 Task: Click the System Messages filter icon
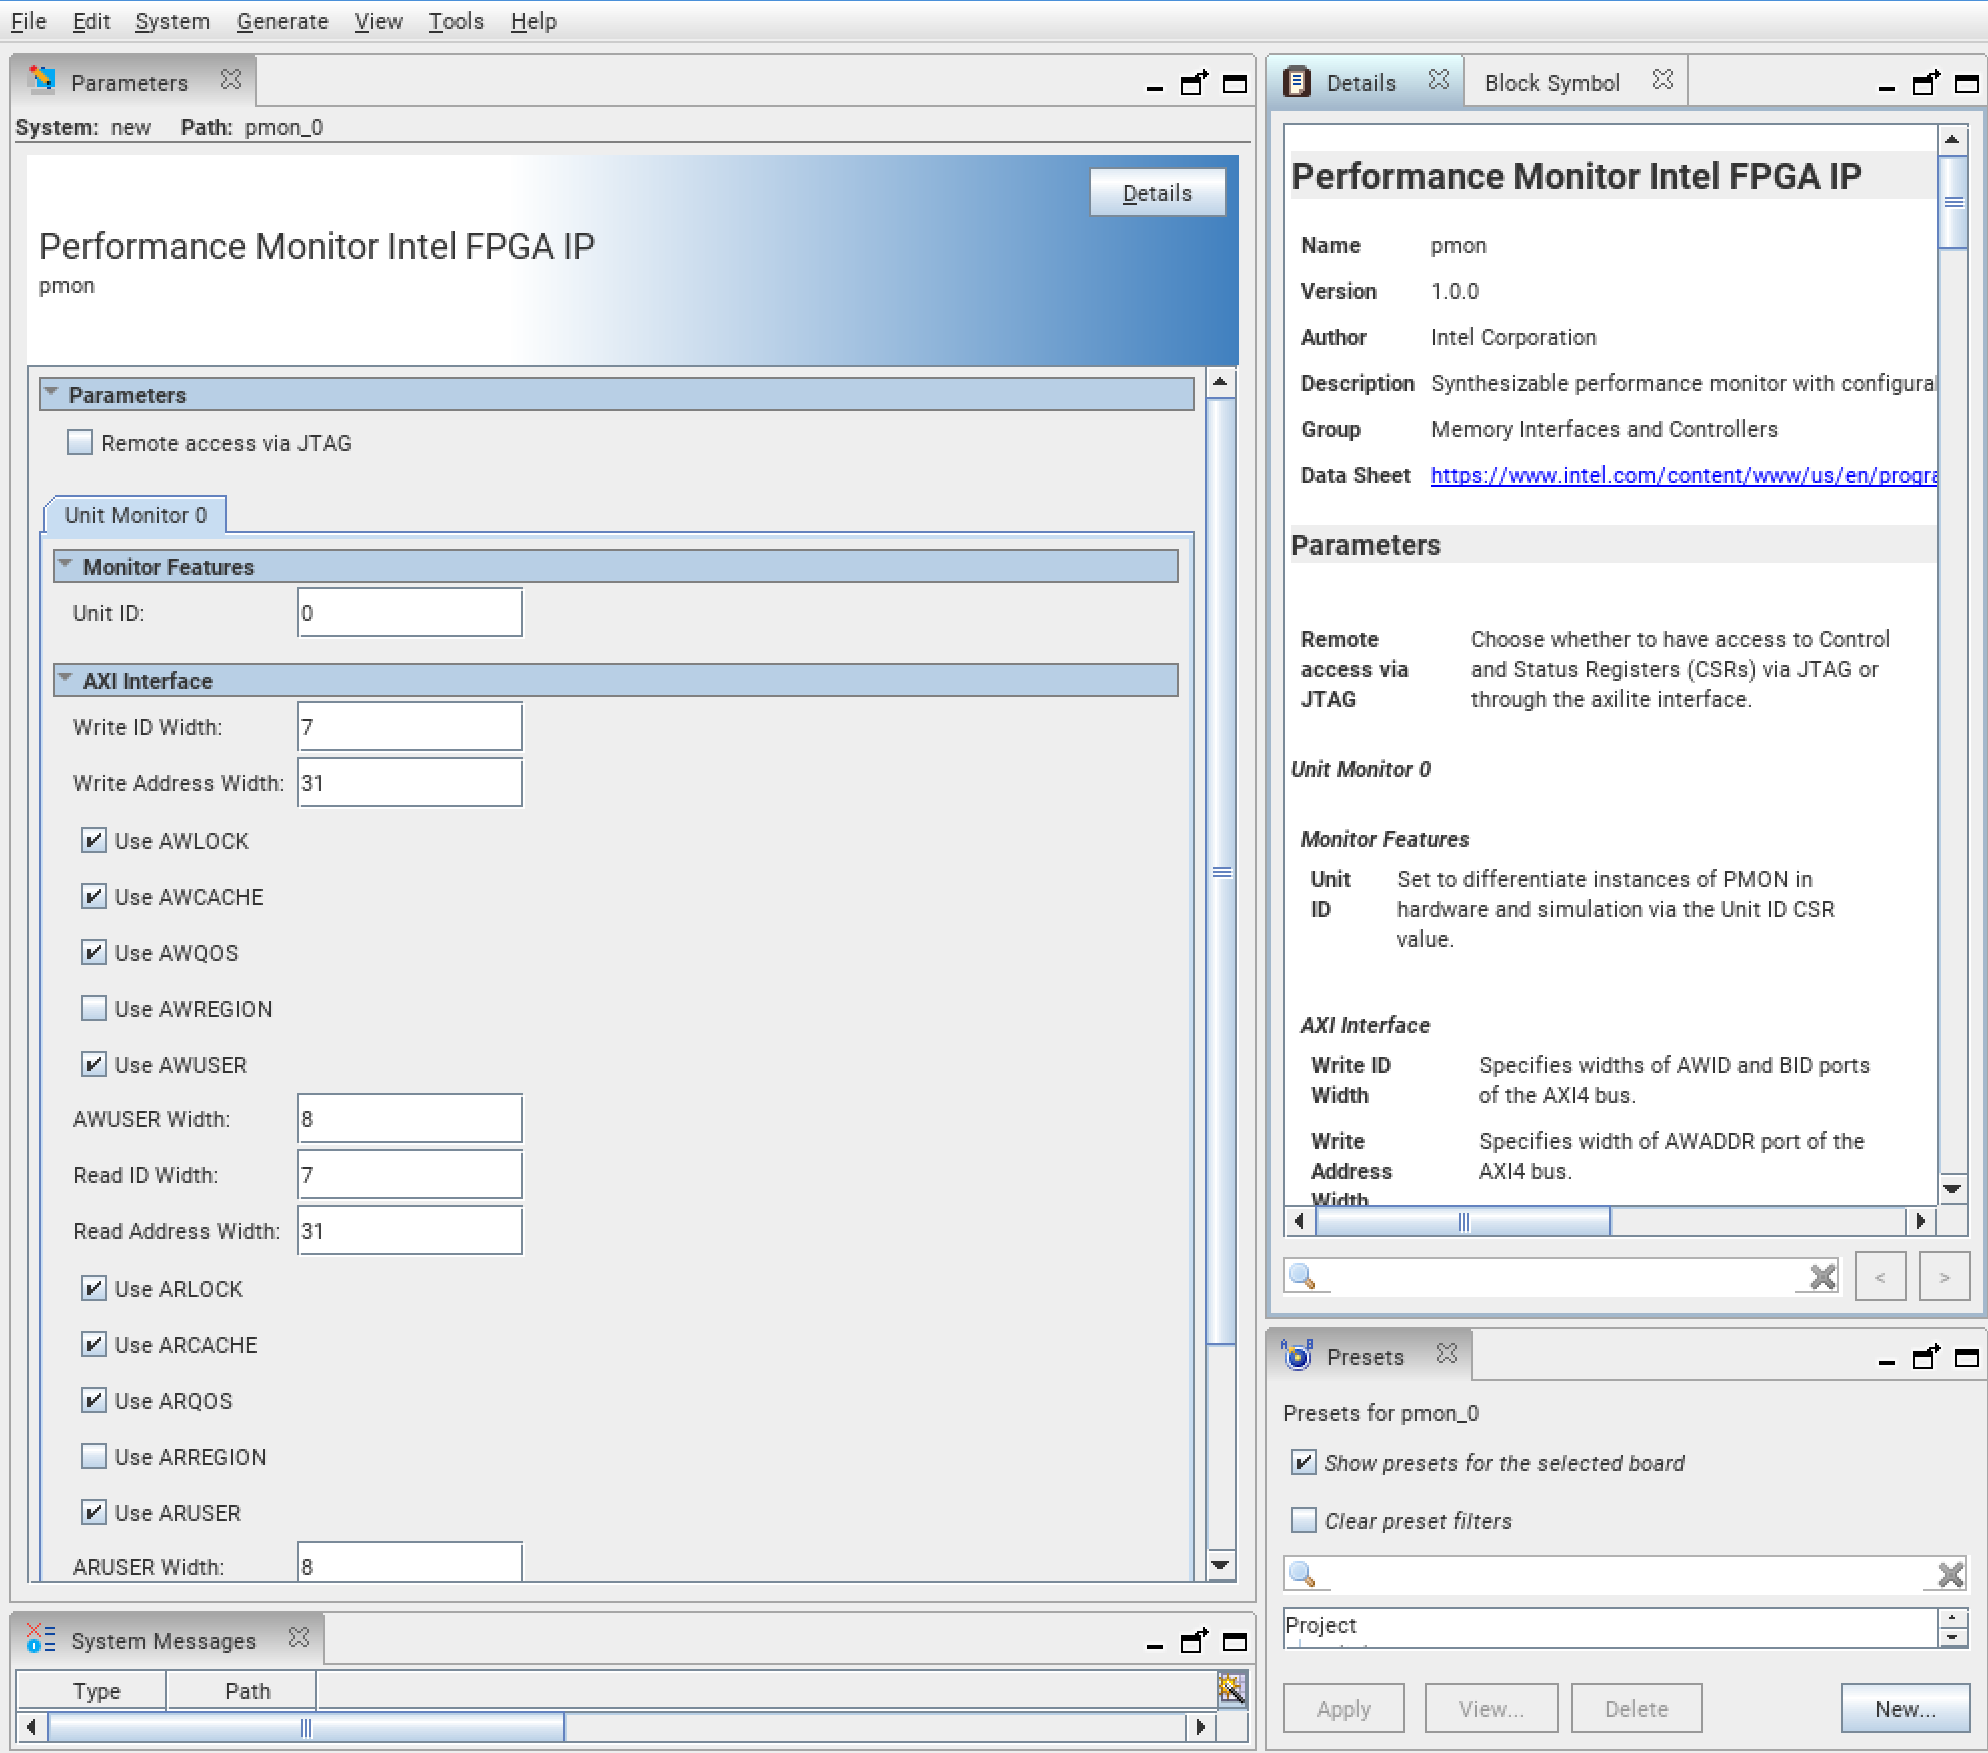pos(1231,1689)
